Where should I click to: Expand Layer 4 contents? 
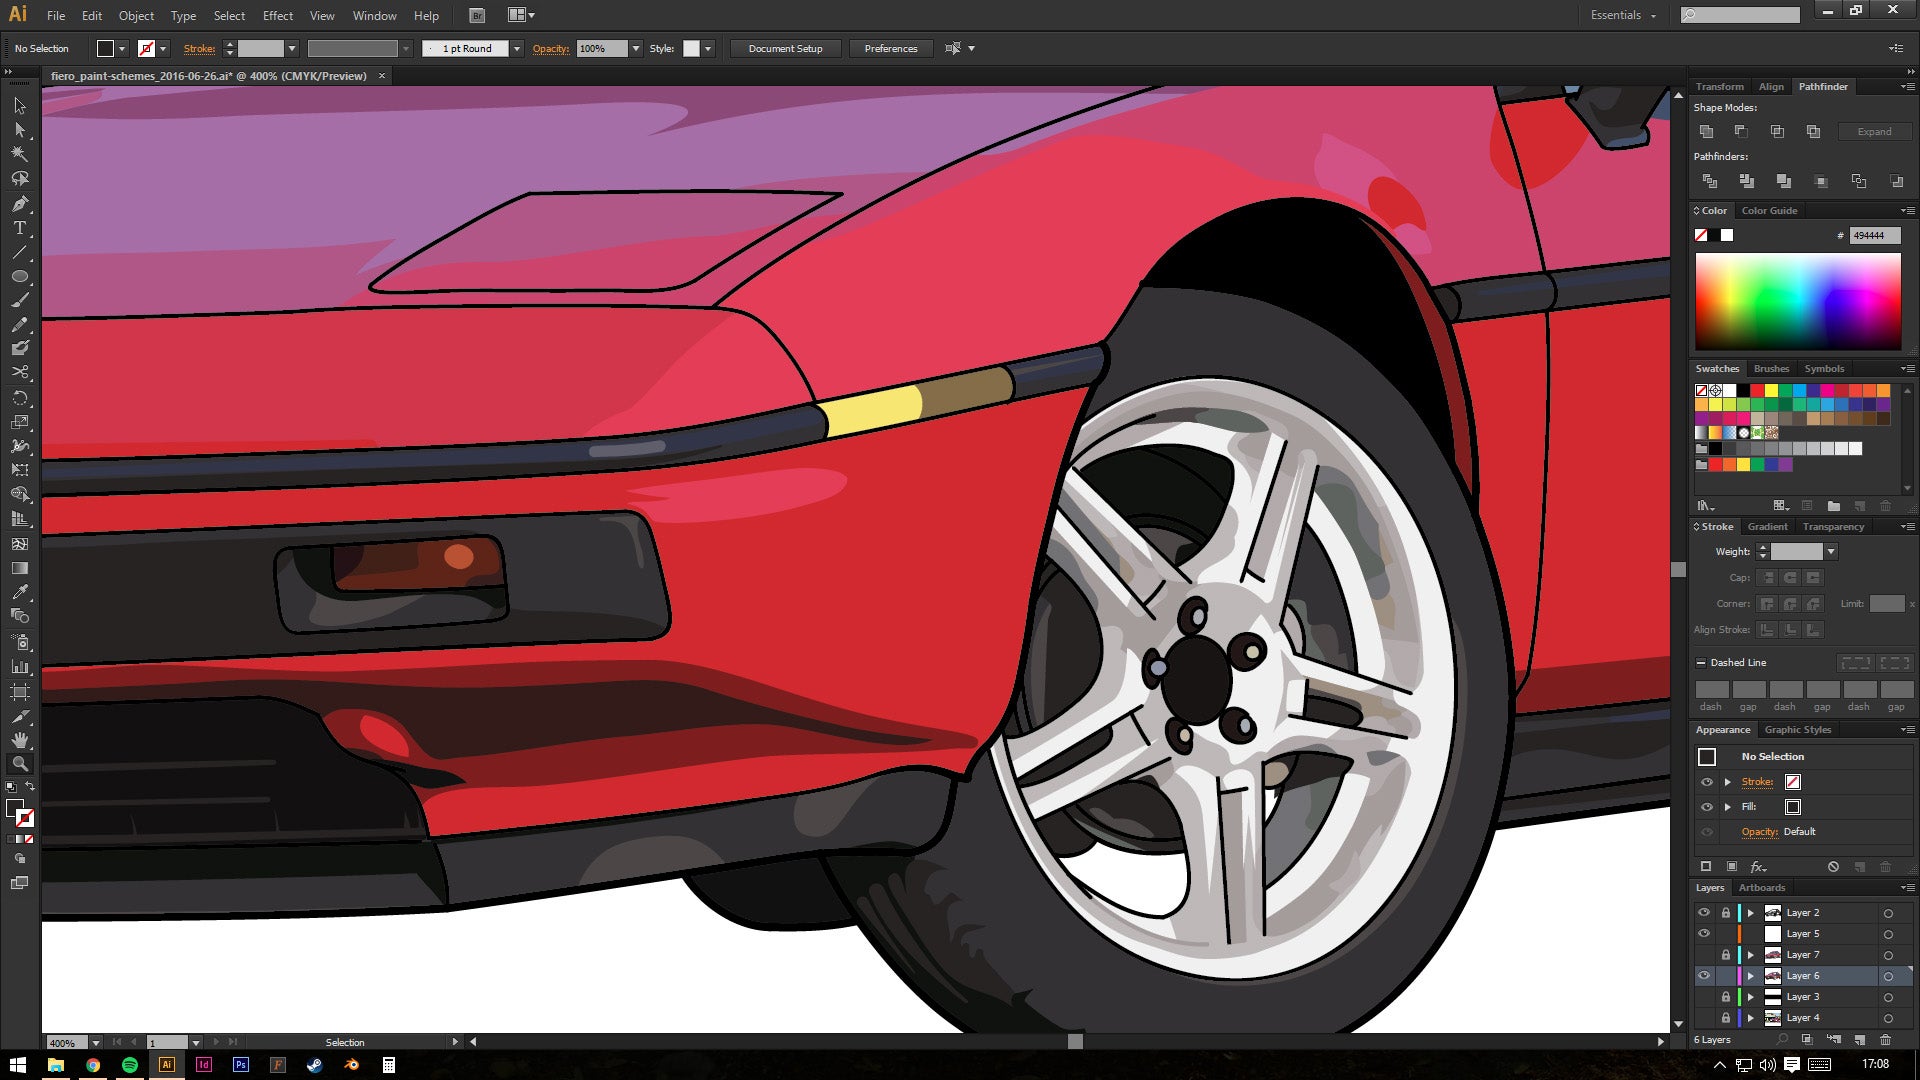(1750, 1018)
